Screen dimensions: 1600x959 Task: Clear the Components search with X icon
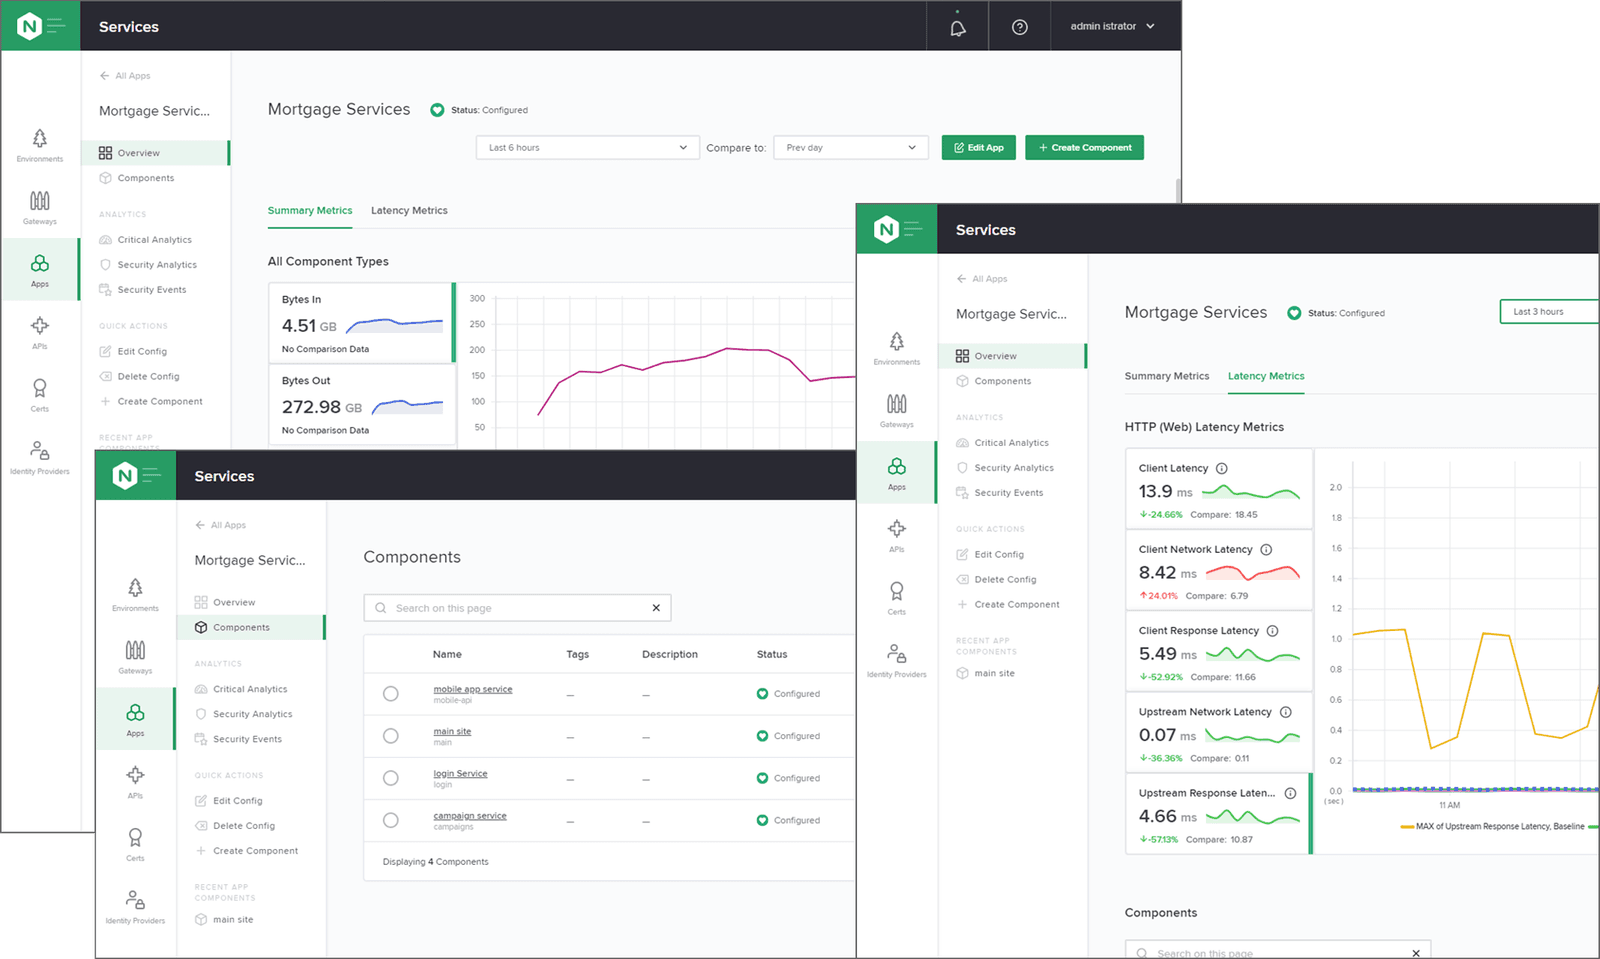click(656, 608)
